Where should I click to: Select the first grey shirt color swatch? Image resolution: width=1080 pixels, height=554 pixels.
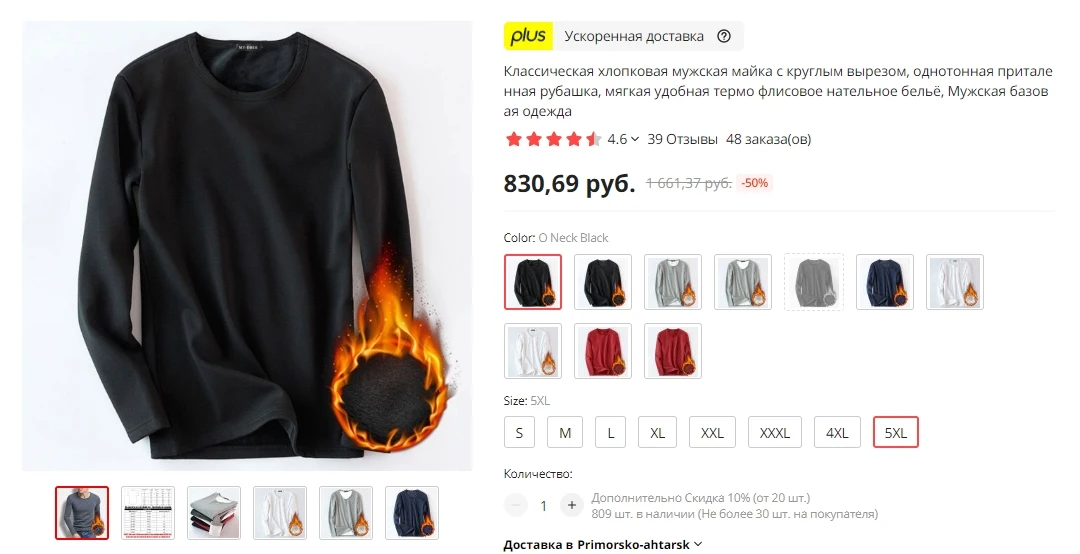673,282
